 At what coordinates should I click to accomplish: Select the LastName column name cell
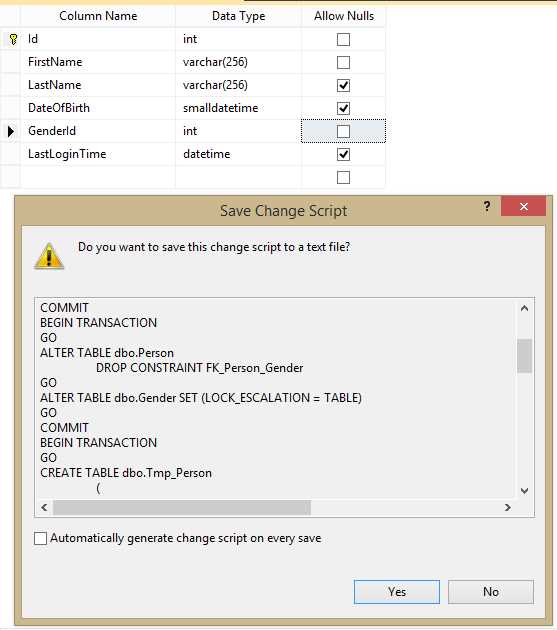(x=98, y=85)
